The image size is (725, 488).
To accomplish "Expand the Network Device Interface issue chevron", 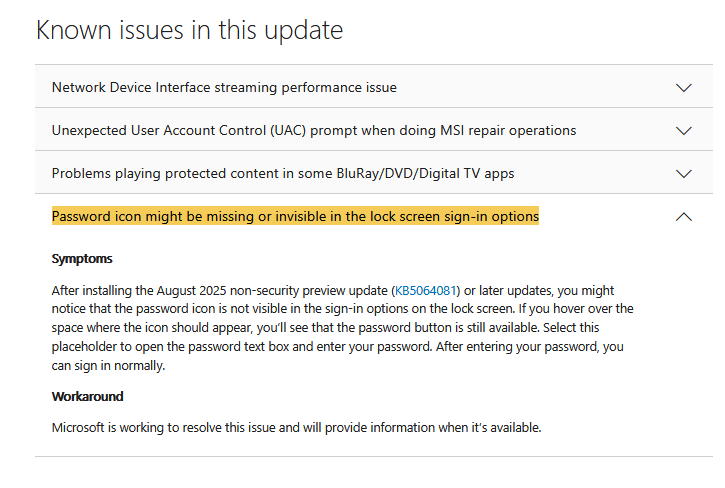I will [x=684, y=88].
